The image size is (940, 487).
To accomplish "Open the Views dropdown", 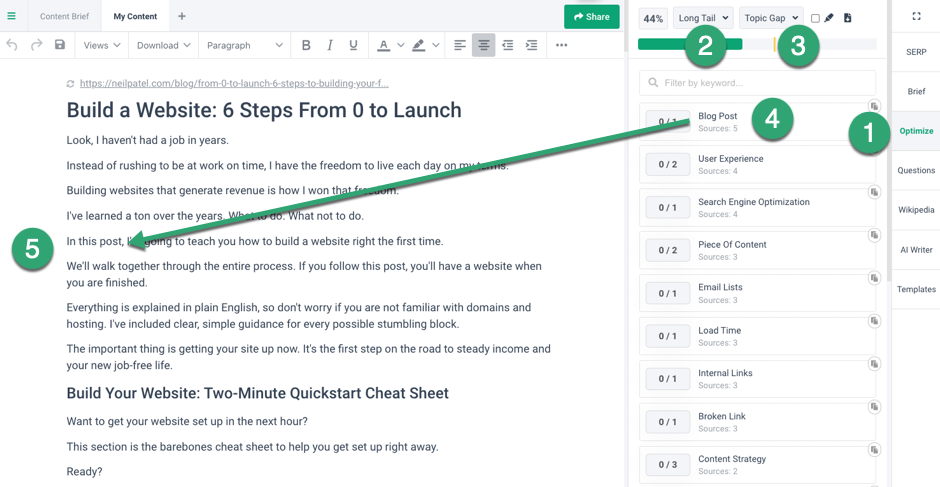I will point(102,45).
